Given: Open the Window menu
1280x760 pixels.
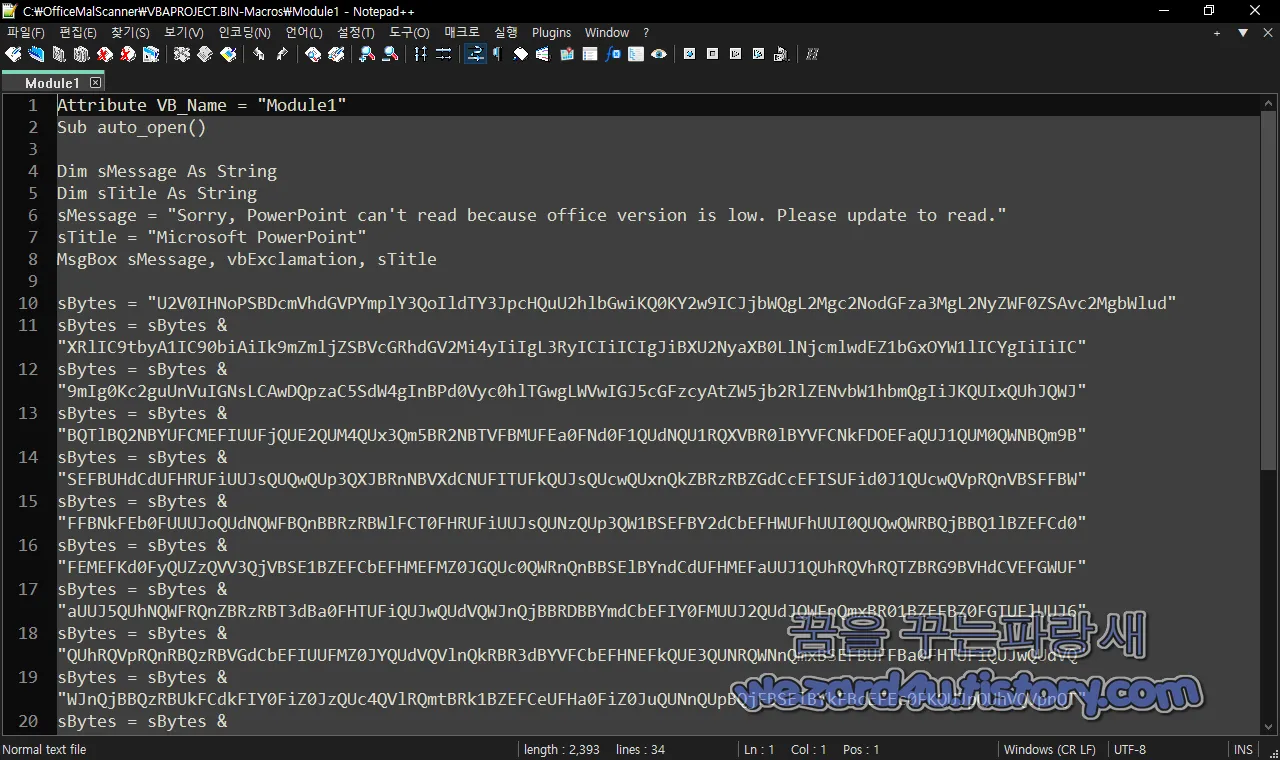Looking at the screenshot, I should tap(607, 33).
